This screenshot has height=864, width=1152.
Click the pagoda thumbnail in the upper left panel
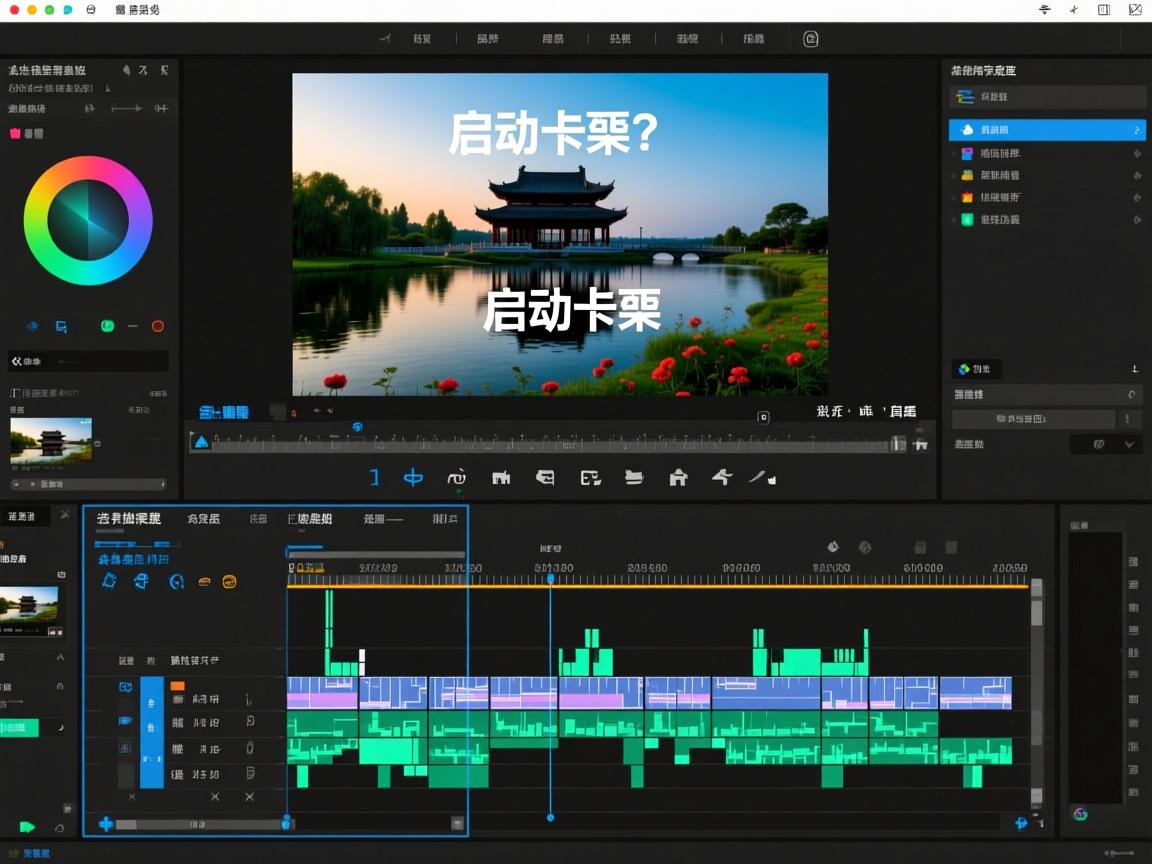pos(51,440)
